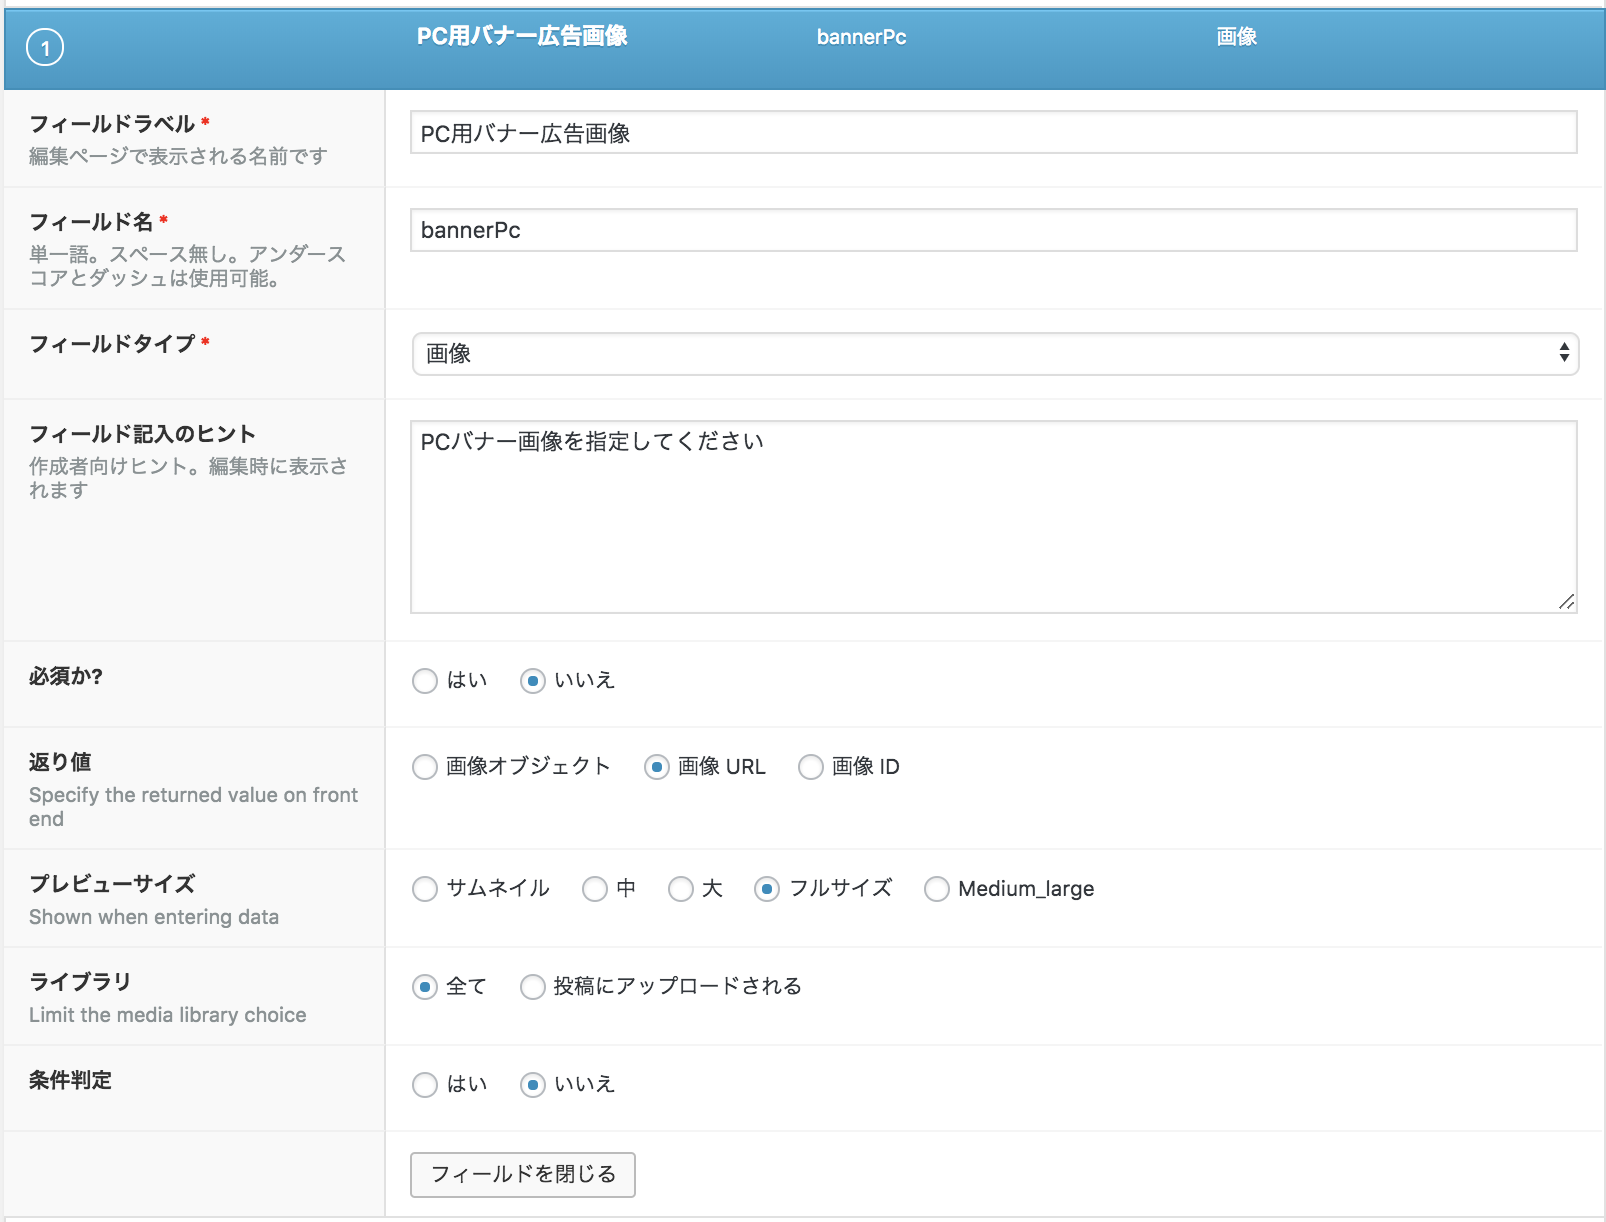This screenshot has width=1606, height=1222.
Task: Select 画像 ID return value
Action: [811, 767]
